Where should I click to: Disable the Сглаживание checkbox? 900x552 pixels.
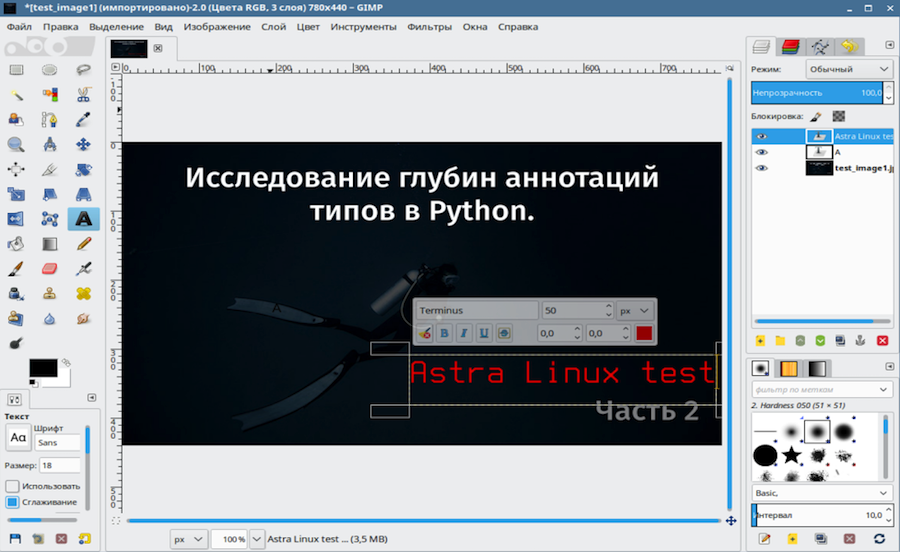[x=13, y=502]
